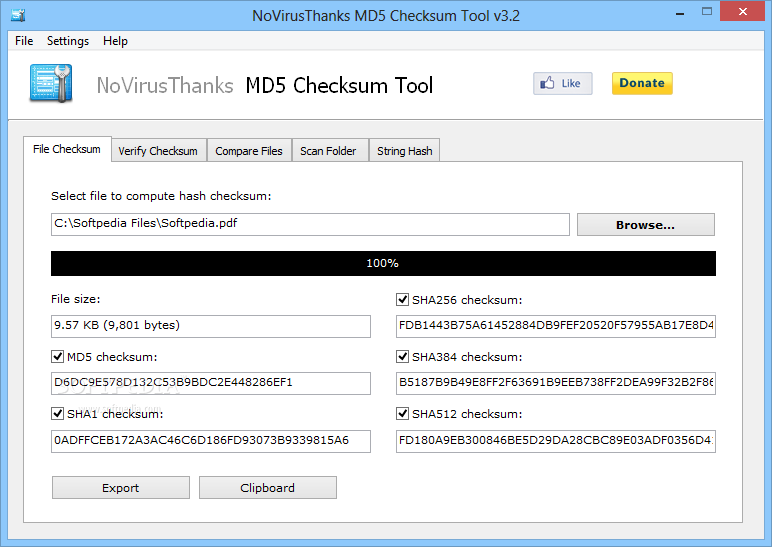This screenshot has height=547, width=772.
Task: Open the File menu
Action: pyautogui.click(x=24, y=41)
